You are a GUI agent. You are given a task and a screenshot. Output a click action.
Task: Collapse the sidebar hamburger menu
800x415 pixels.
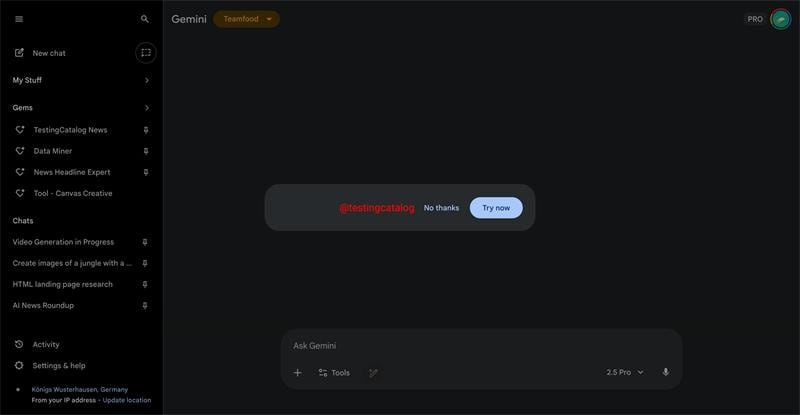tap(19, 19)
